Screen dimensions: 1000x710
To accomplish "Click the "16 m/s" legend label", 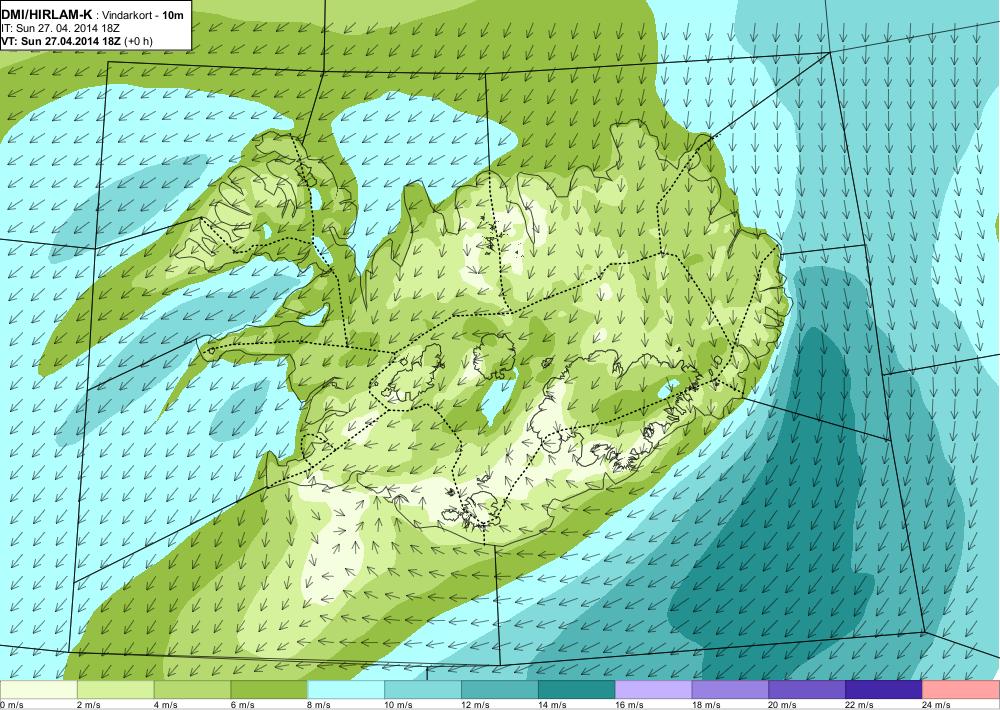I will click(x=629, y=705).
